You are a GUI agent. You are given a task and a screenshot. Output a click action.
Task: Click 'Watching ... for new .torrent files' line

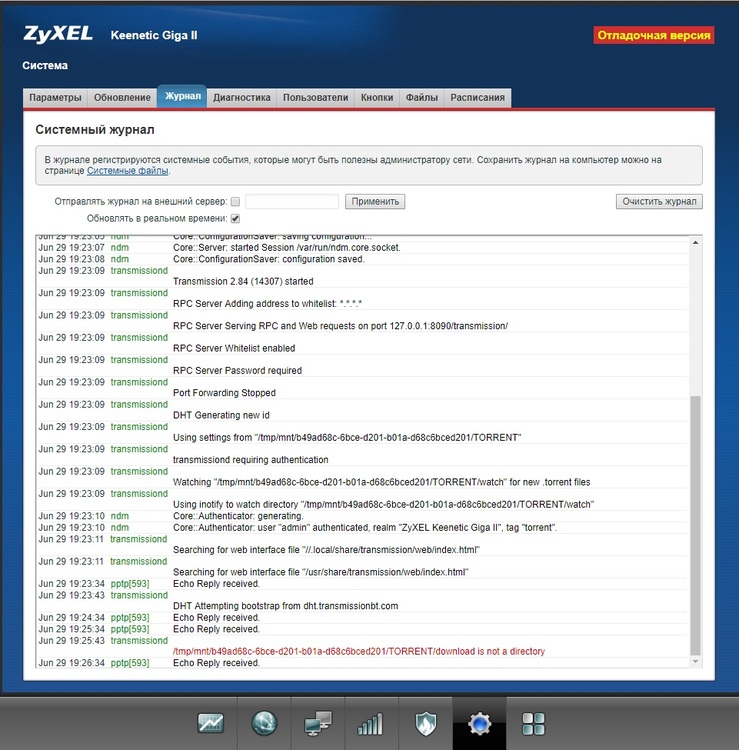[x=381, y=482]
